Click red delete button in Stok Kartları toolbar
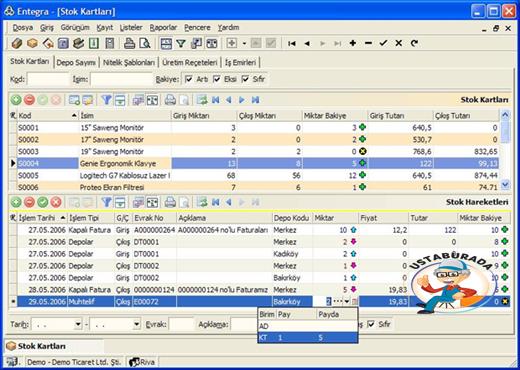This screenshot has width=520, height=370. click(29, 100)
